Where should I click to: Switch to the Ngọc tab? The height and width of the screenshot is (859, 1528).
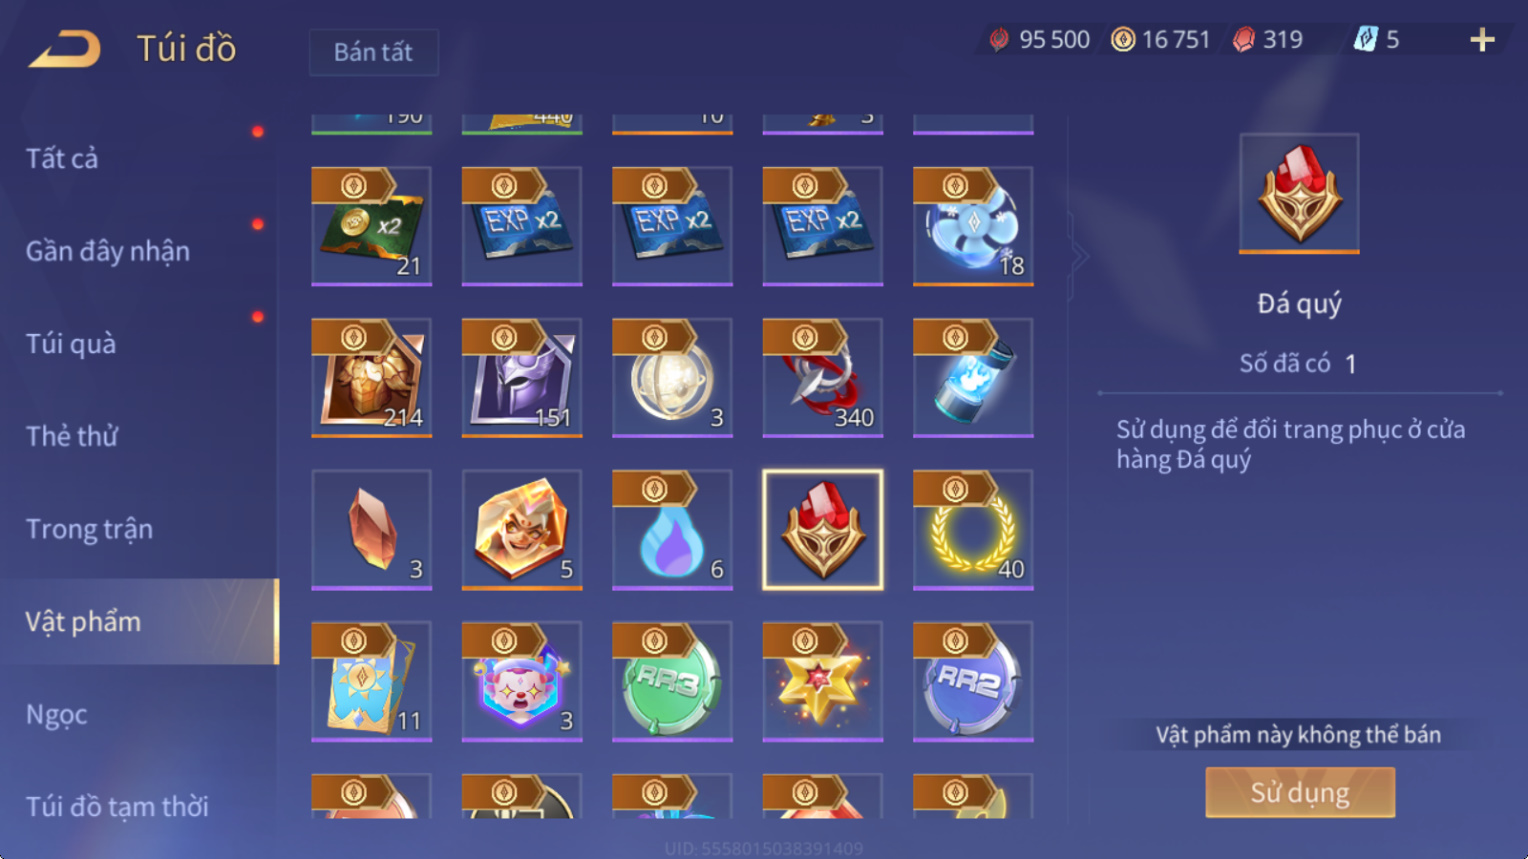[57, 714]
